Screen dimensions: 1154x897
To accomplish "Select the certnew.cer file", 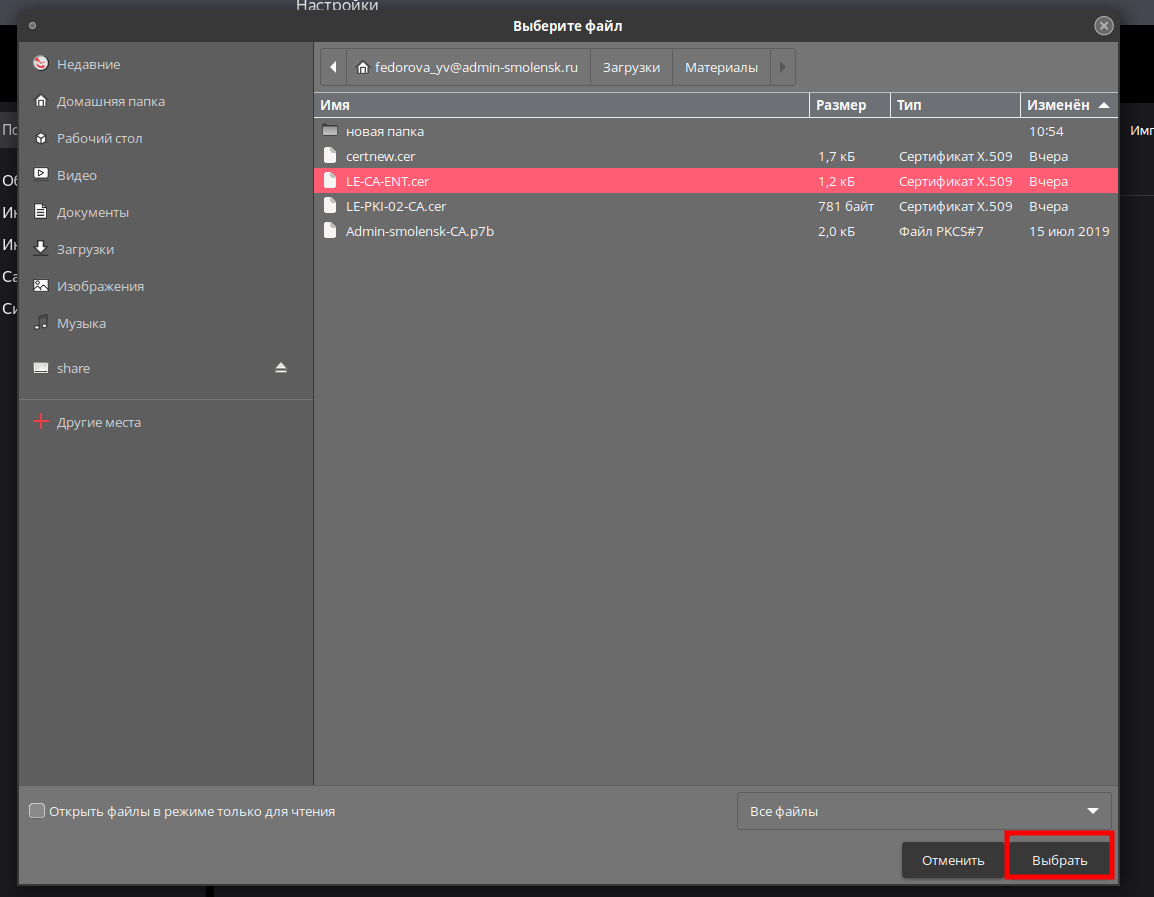I will point(380,156).
